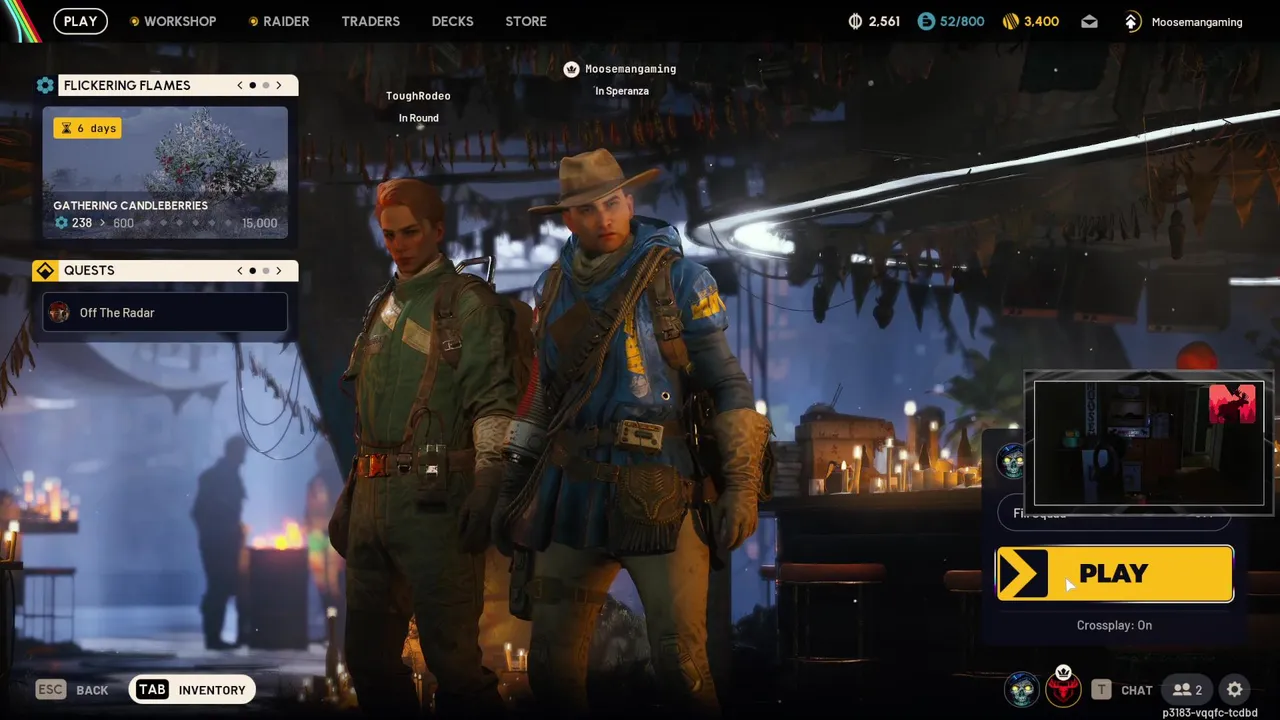Screen dimensions: 1280x720
Task: Click the In Round status text
Action: coord(419,118)
